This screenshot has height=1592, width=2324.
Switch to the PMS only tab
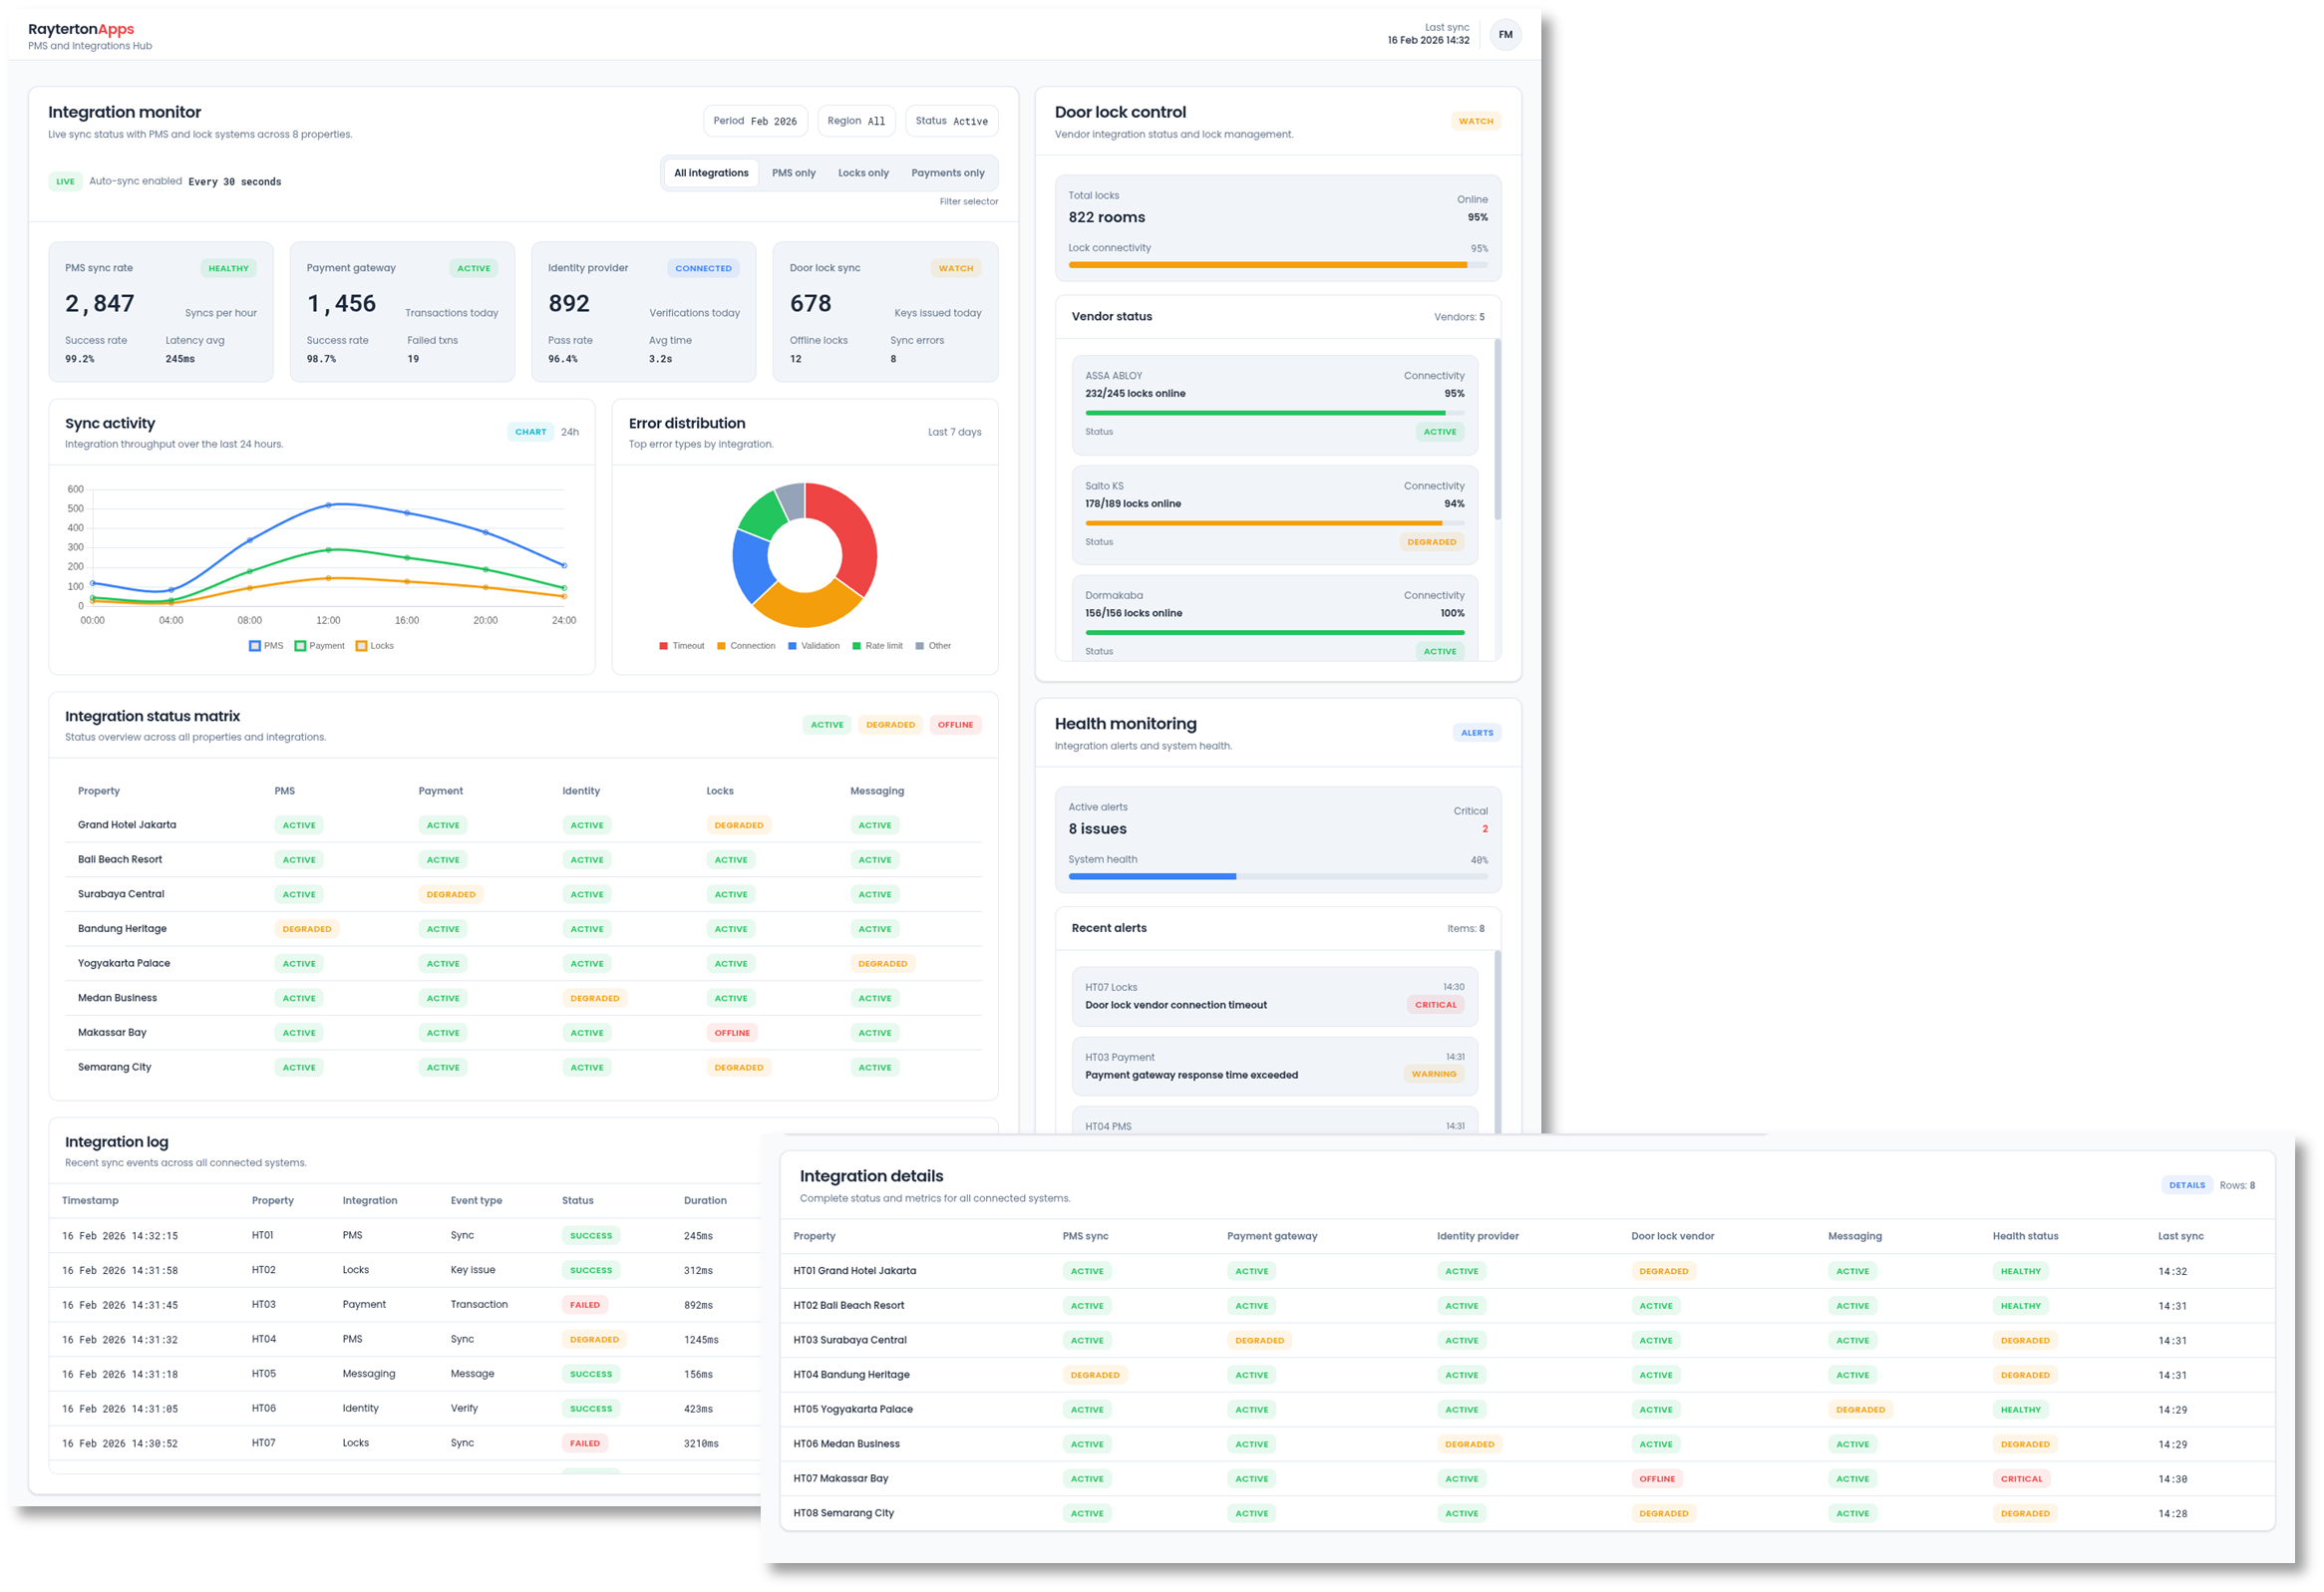click(x=793, y=172)
